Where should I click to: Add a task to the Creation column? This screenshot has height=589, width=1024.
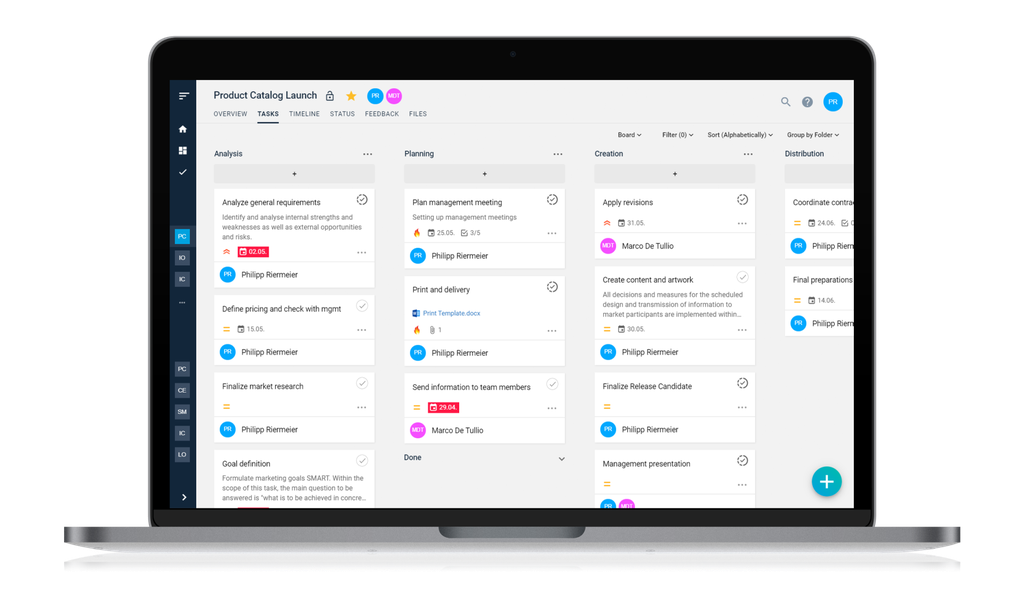coord(675,174)
